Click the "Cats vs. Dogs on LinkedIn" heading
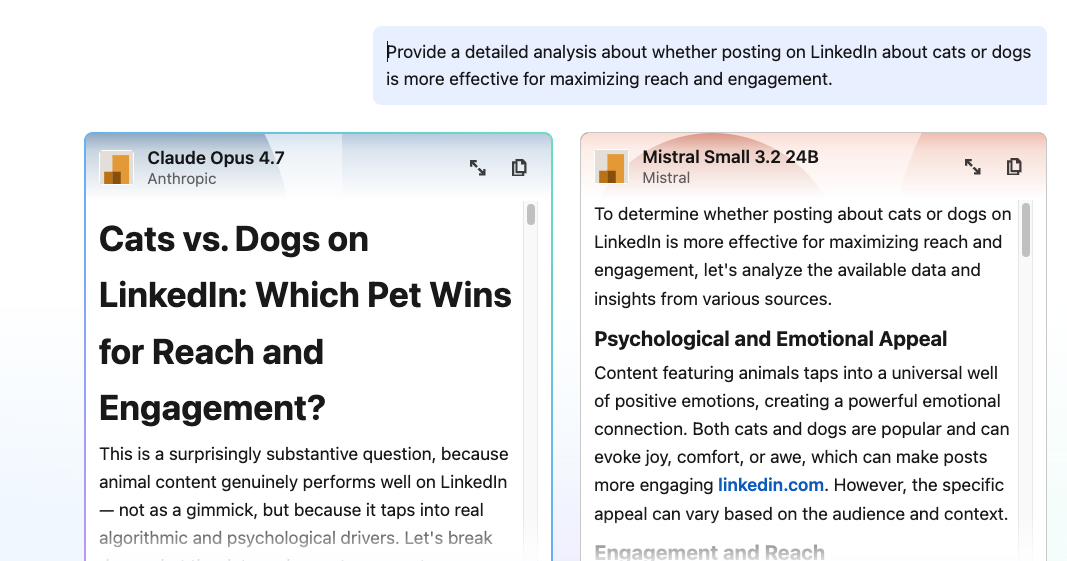 [x=305, y=323]
